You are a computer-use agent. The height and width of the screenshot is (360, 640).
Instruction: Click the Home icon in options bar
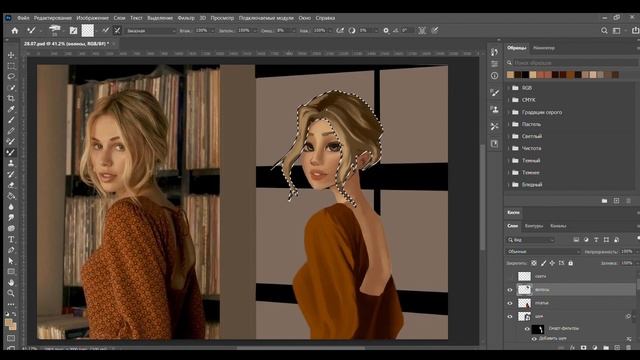pyautogui.click(x=15, y=31)
